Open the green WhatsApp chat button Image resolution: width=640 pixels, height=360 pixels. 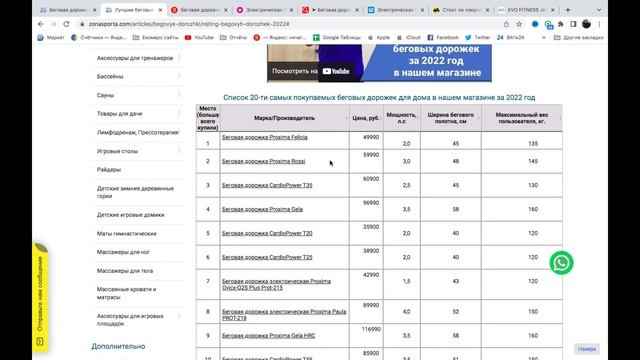tap(561, 263)
